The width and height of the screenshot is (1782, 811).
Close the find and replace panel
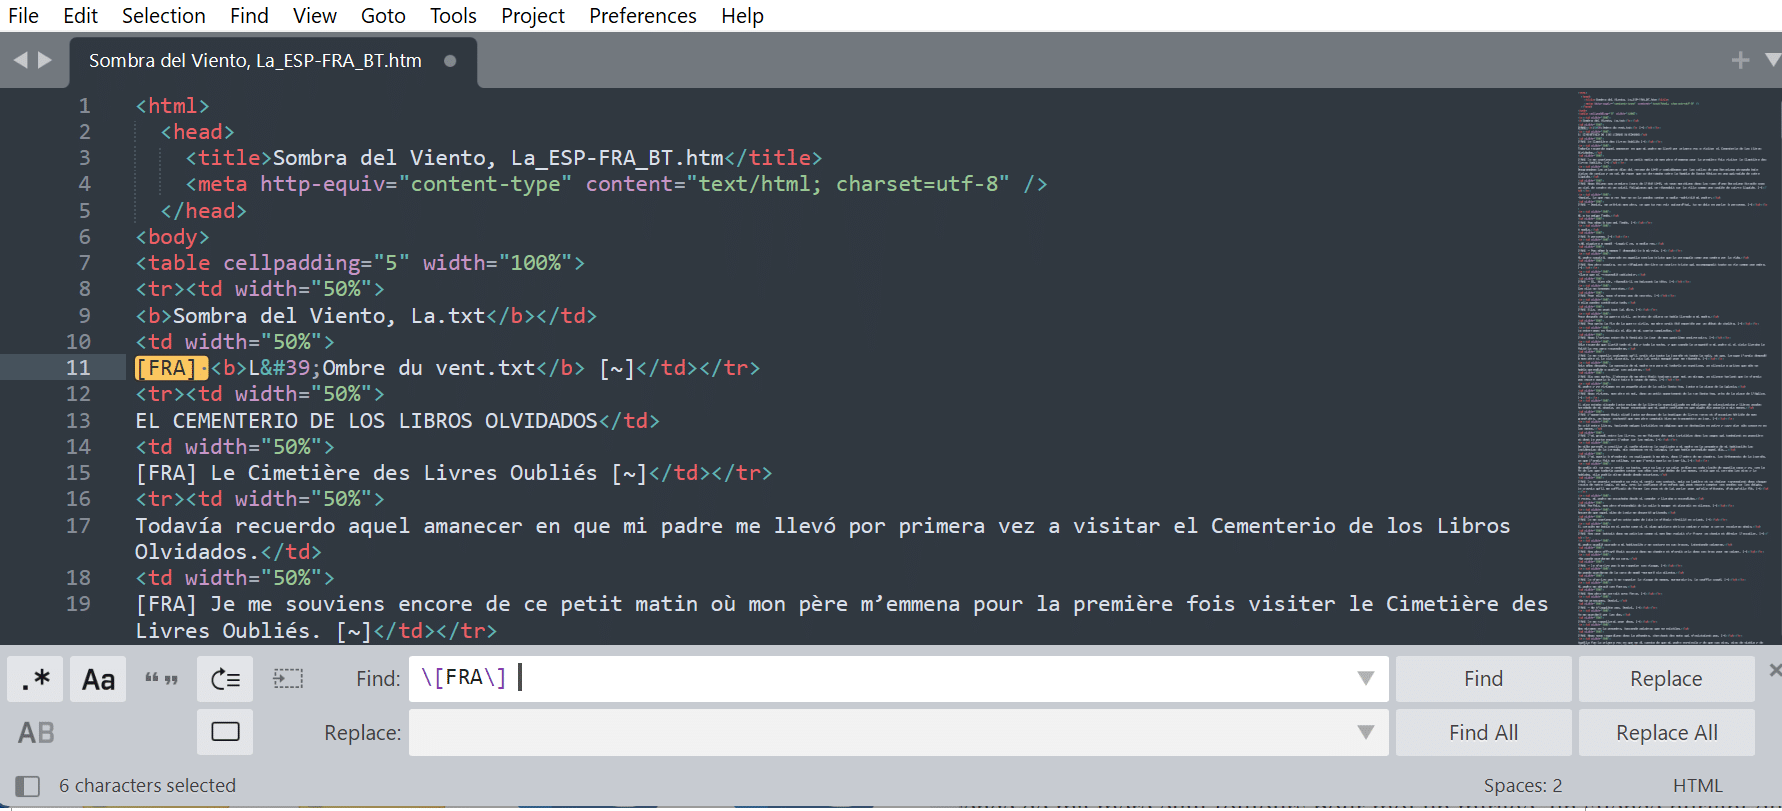[x=1774, y=670]
